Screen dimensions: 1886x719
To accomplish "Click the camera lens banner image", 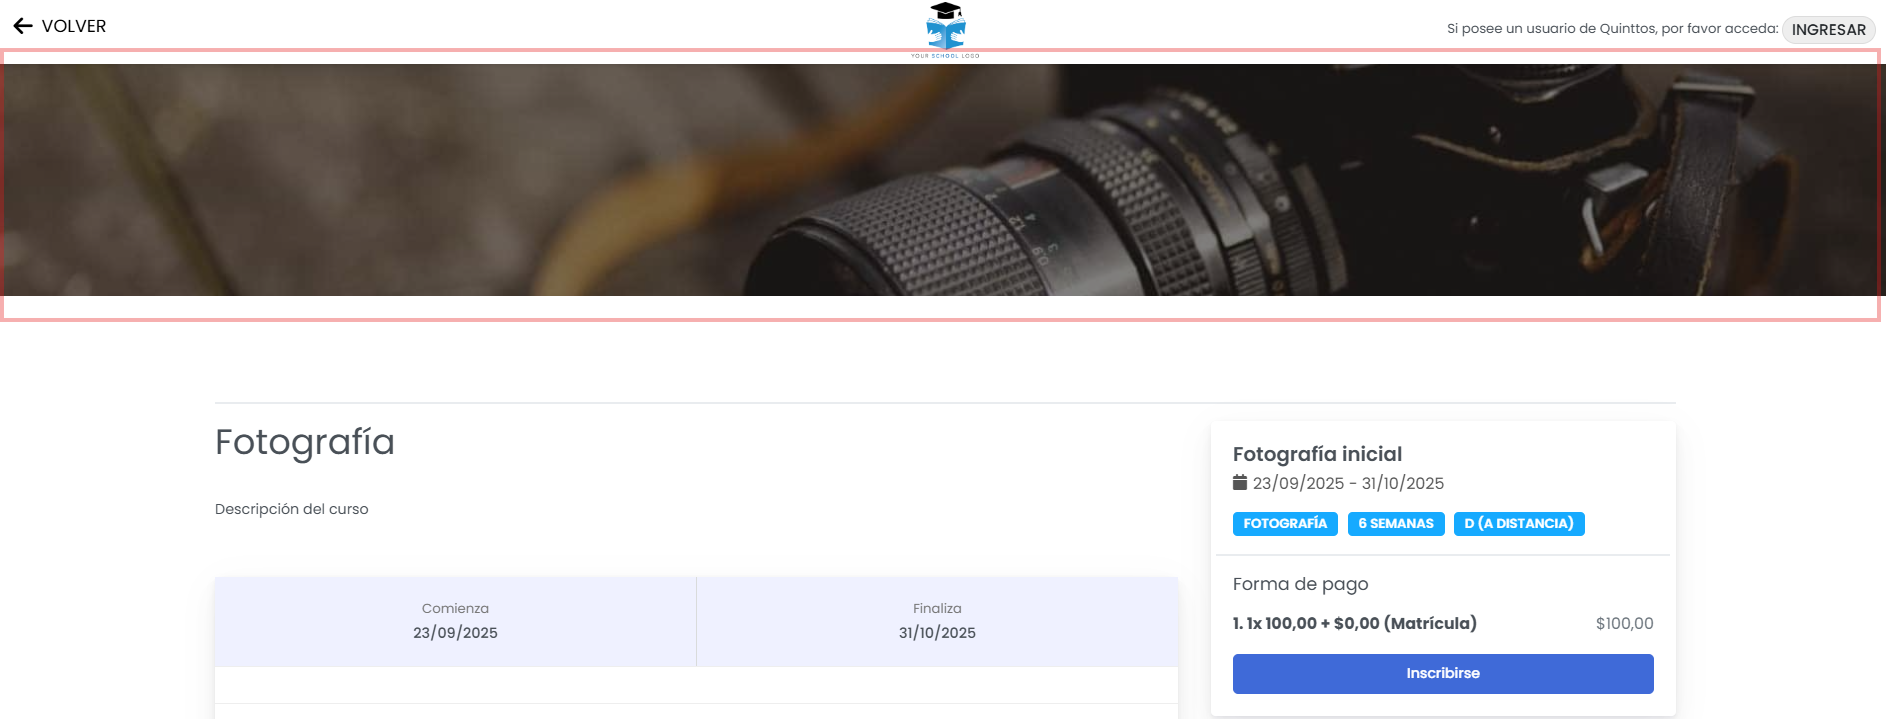I will (x=942, y=180).
